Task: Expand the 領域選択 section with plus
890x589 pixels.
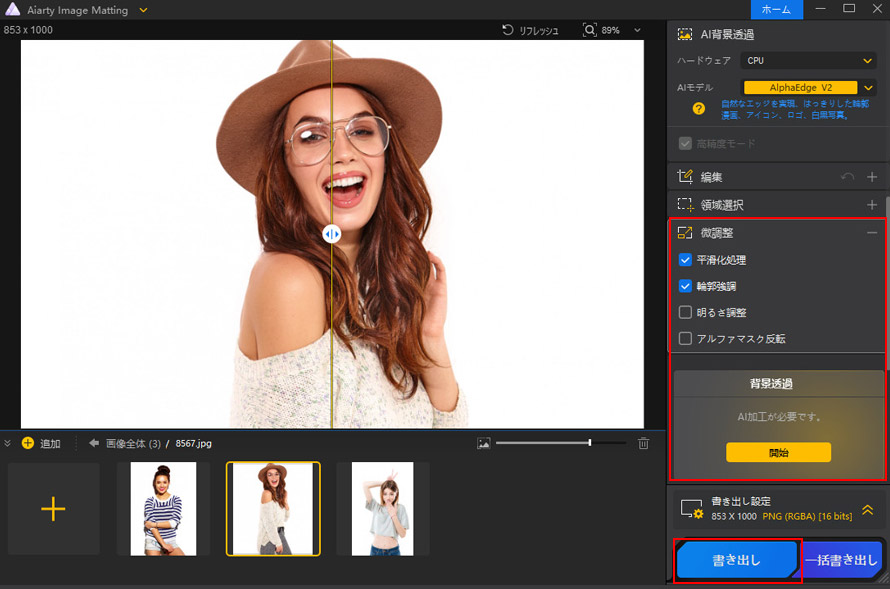Action: point(872,205)
